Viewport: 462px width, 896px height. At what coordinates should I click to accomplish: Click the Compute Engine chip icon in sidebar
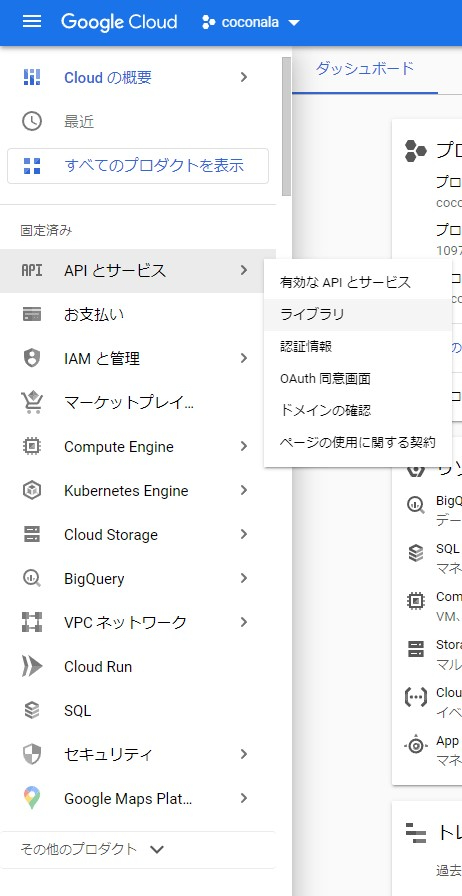(x=32, y=446)
